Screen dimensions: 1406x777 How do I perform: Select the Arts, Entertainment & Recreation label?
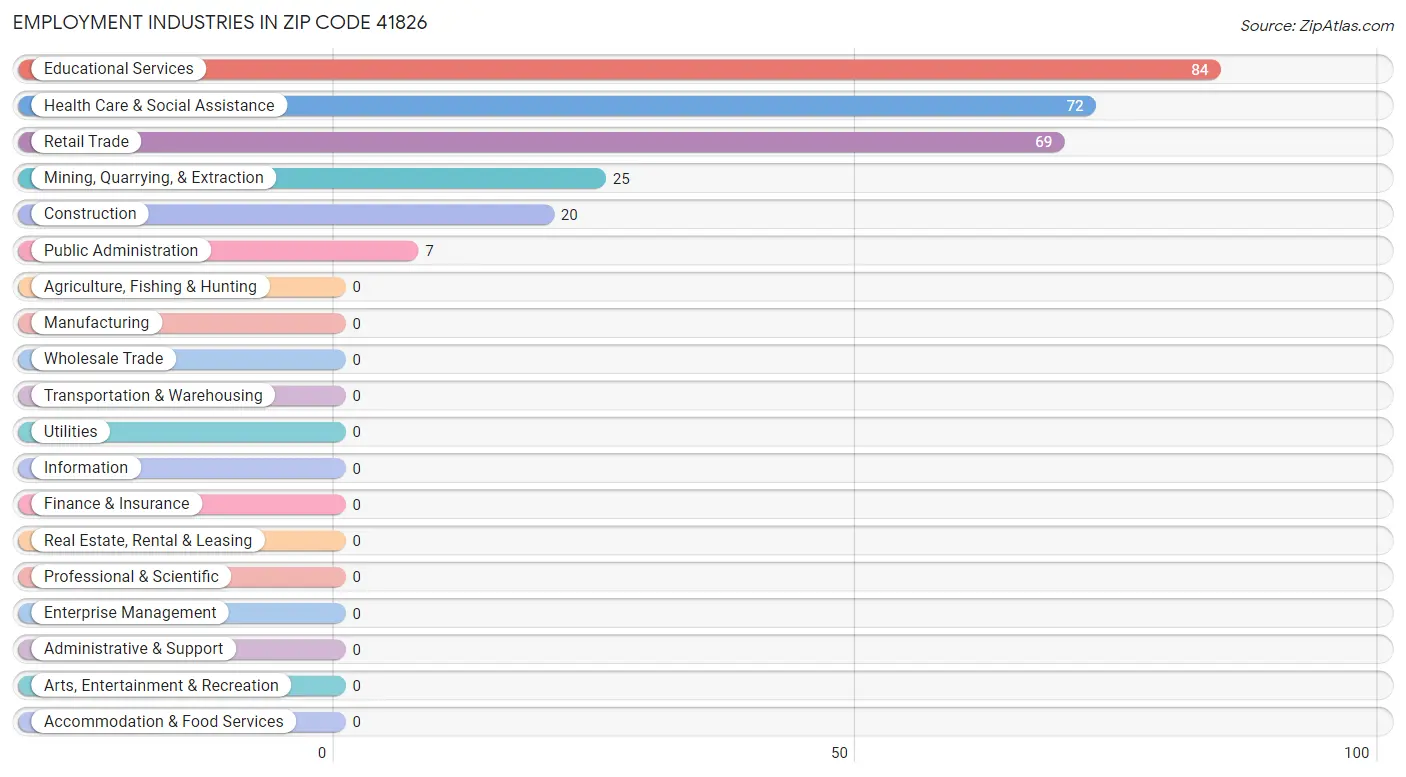click(161, 685)
